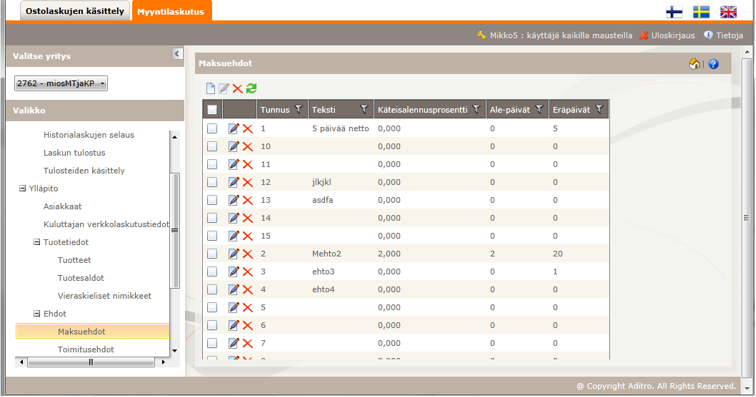Switch to Myyntilaskutus tab
The image size is (756, 397).
click(171, 11)
